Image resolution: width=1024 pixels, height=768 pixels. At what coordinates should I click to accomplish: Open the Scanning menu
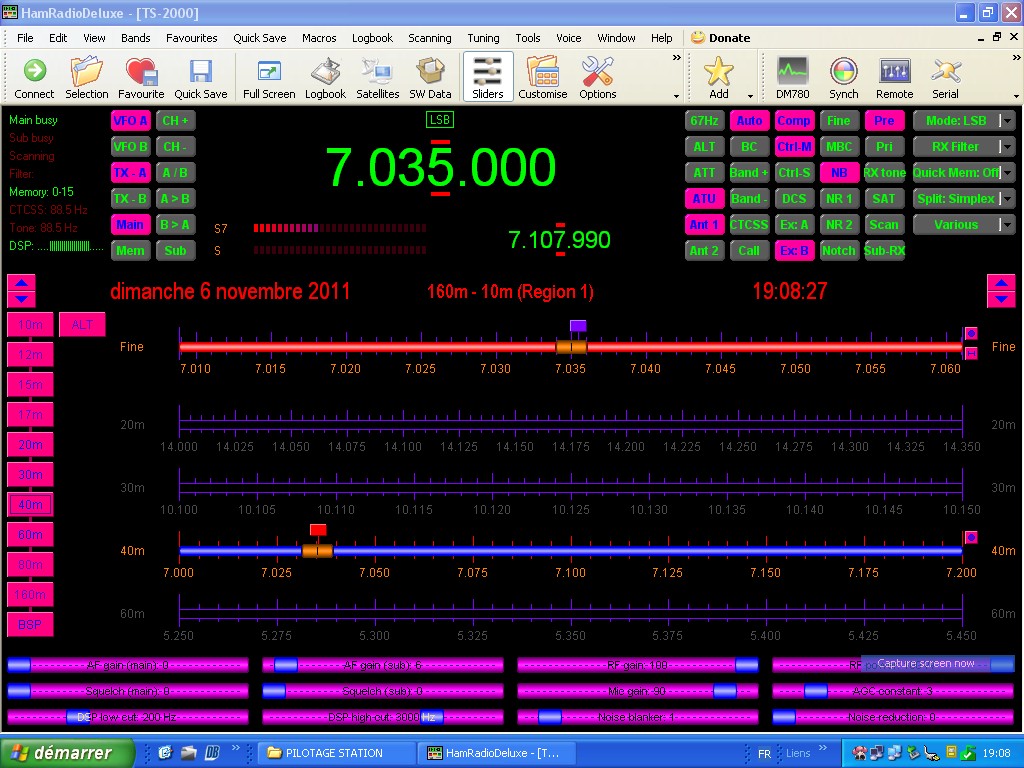tap(430, 38)
